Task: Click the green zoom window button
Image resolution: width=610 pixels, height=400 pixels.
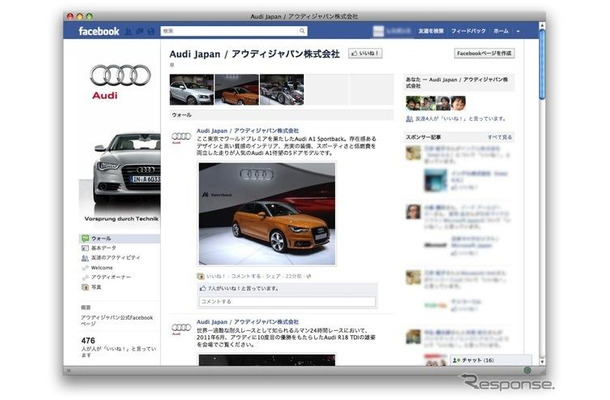Action: click(89, 16)
